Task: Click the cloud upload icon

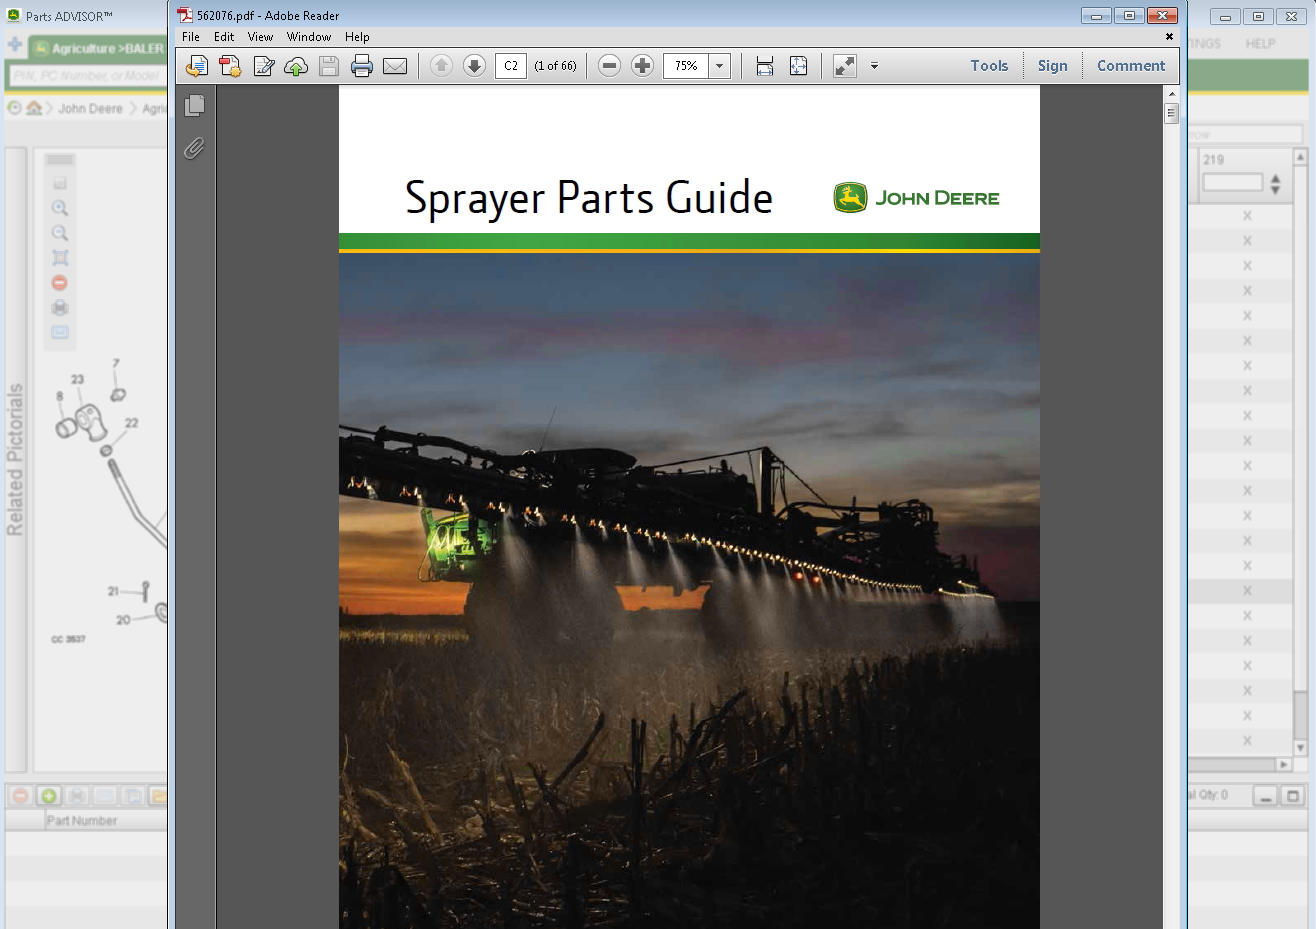Action: click(296, 66)
